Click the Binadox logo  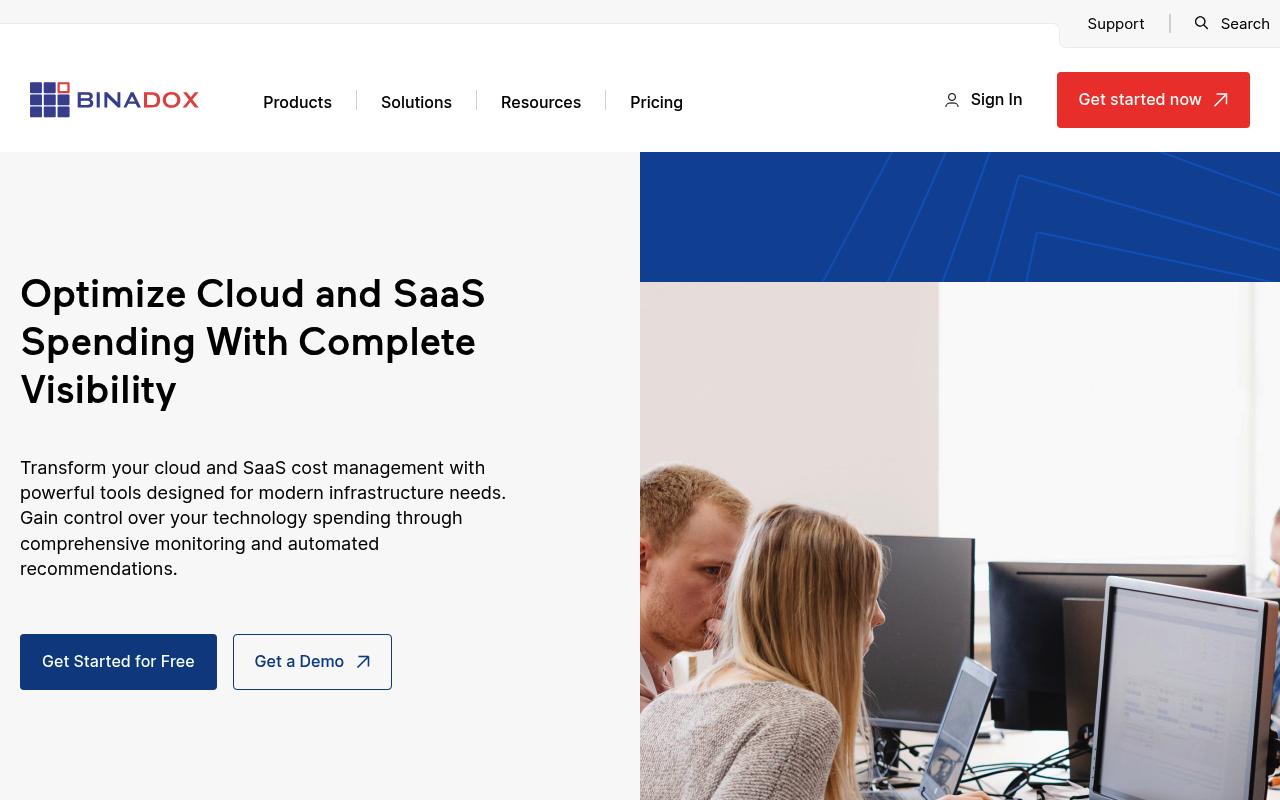point(114,100)
